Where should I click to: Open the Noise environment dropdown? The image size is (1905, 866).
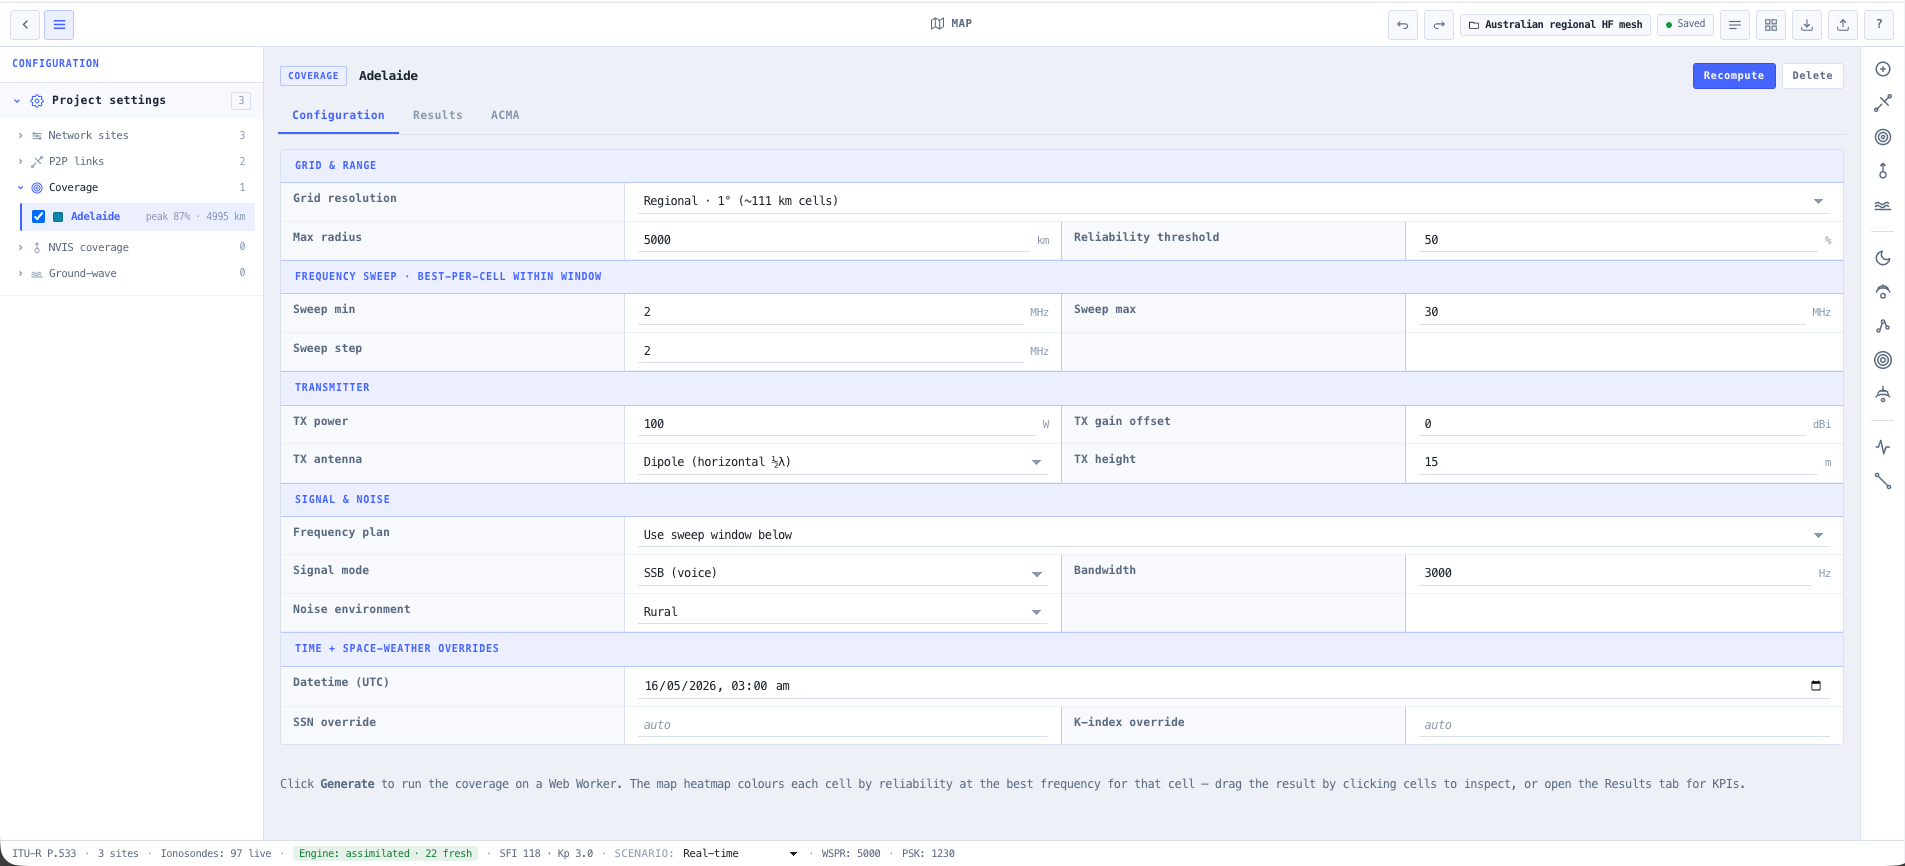[x=842, y=612]
